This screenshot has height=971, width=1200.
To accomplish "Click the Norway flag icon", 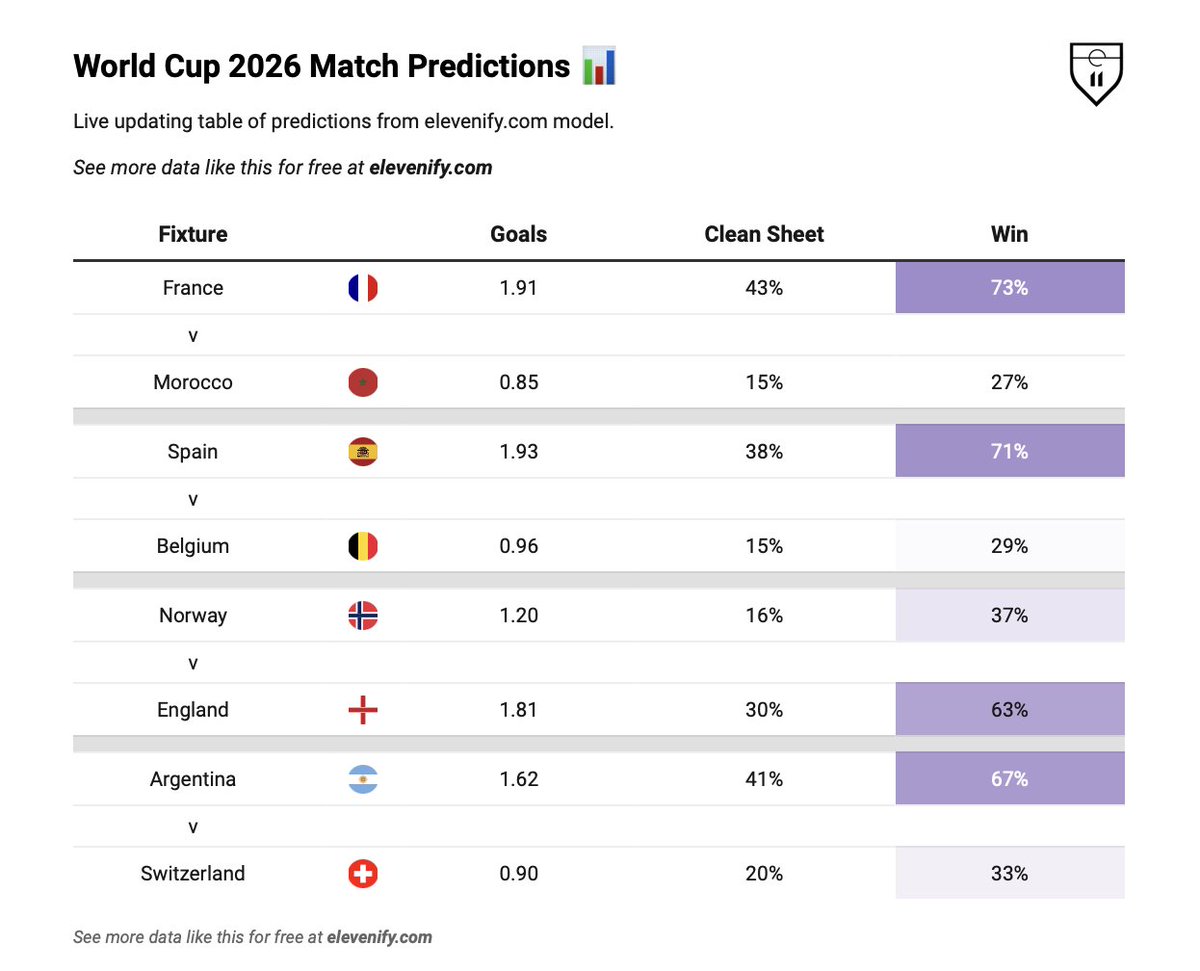I will click(363, 616).
